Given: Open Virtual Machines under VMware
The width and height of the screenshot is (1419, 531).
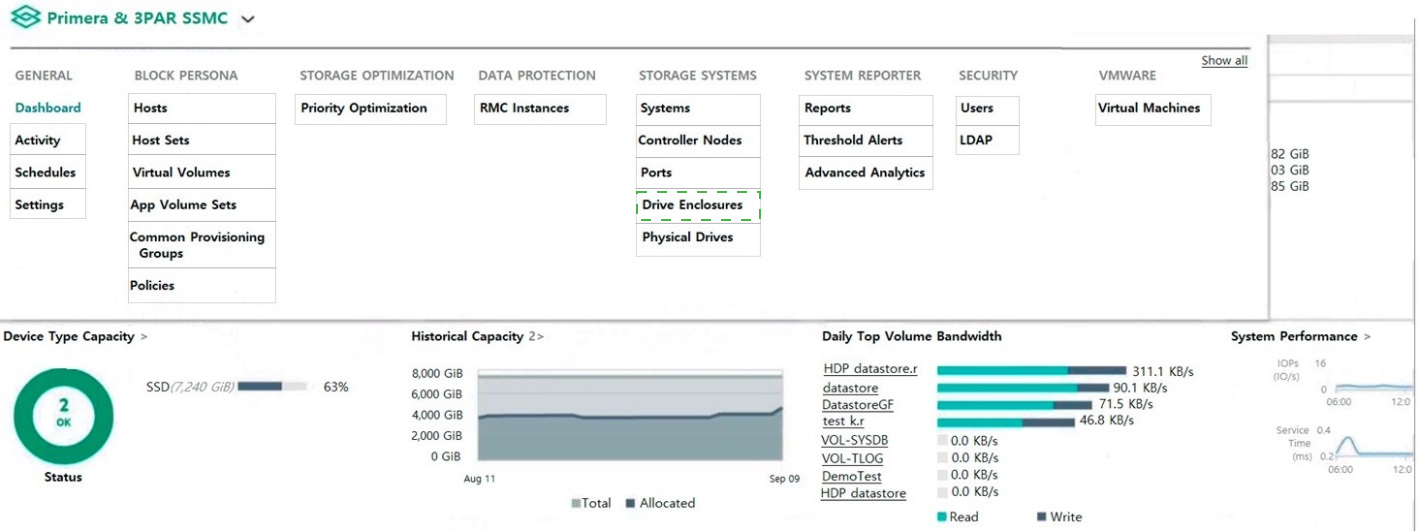Looking at the screenshot, I should pyautogui.click(x=1153, y=108).
